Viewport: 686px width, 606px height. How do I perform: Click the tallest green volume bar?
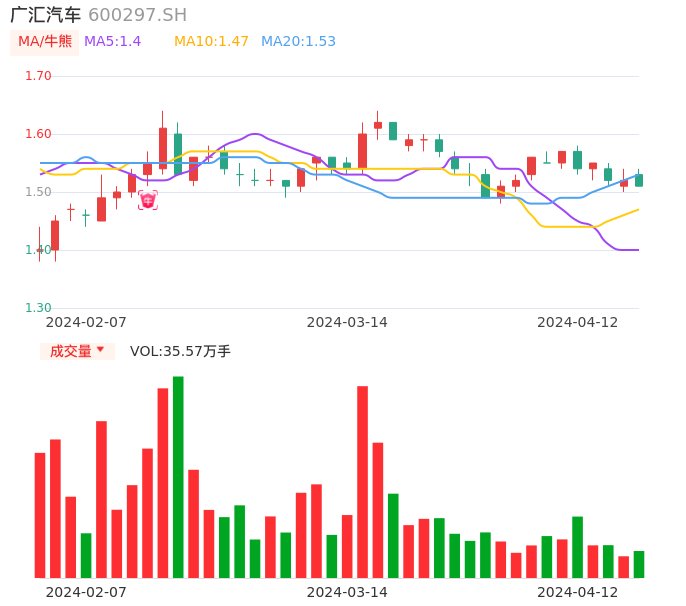click(x=178, y=477)
